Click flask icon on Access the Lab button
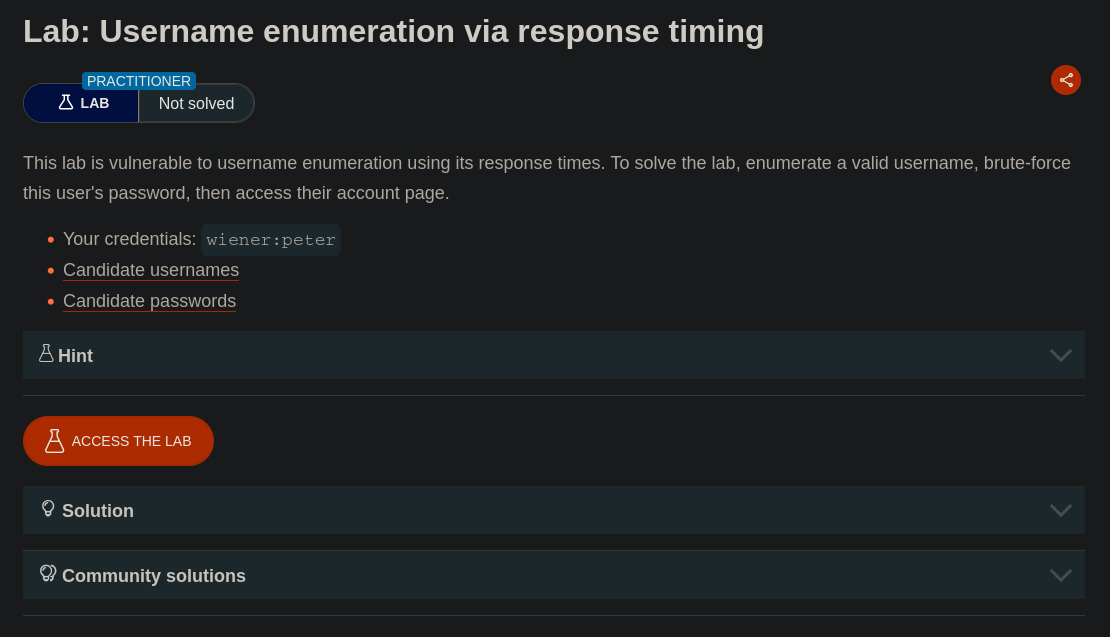Viewport: 1110px width, 637px height. tap(54, 441)
